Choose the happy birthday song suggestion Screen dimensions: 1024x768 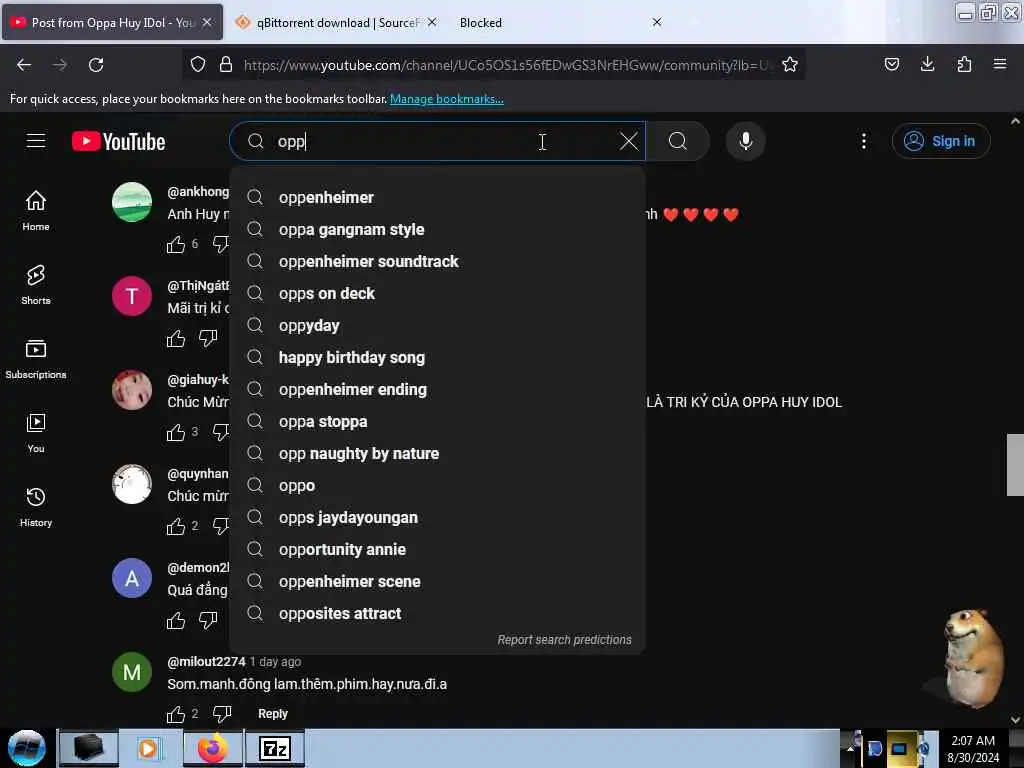[438, 357]
